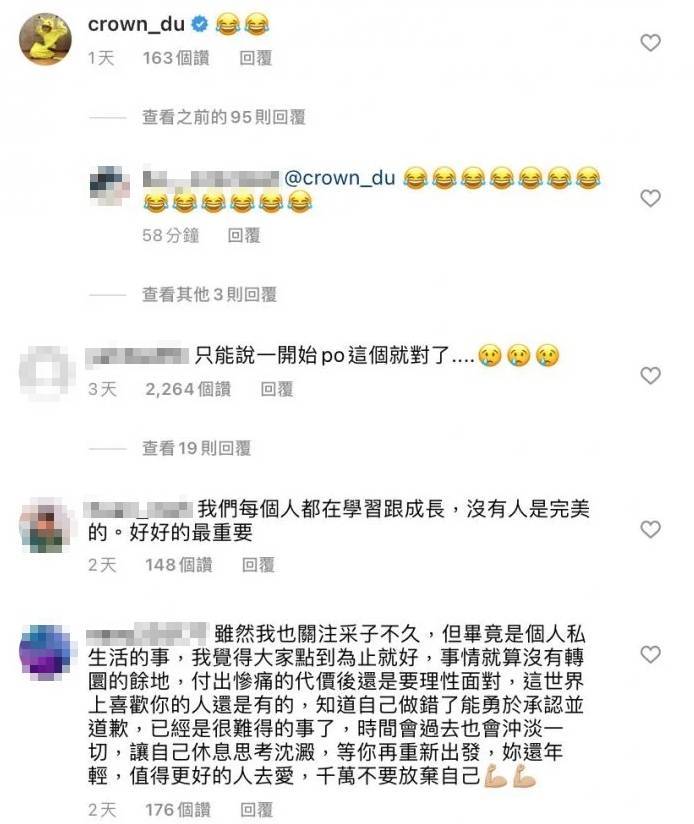
Task: Expand 查看19則回覆
Action: pyautogui.click(x=196, y=448)
